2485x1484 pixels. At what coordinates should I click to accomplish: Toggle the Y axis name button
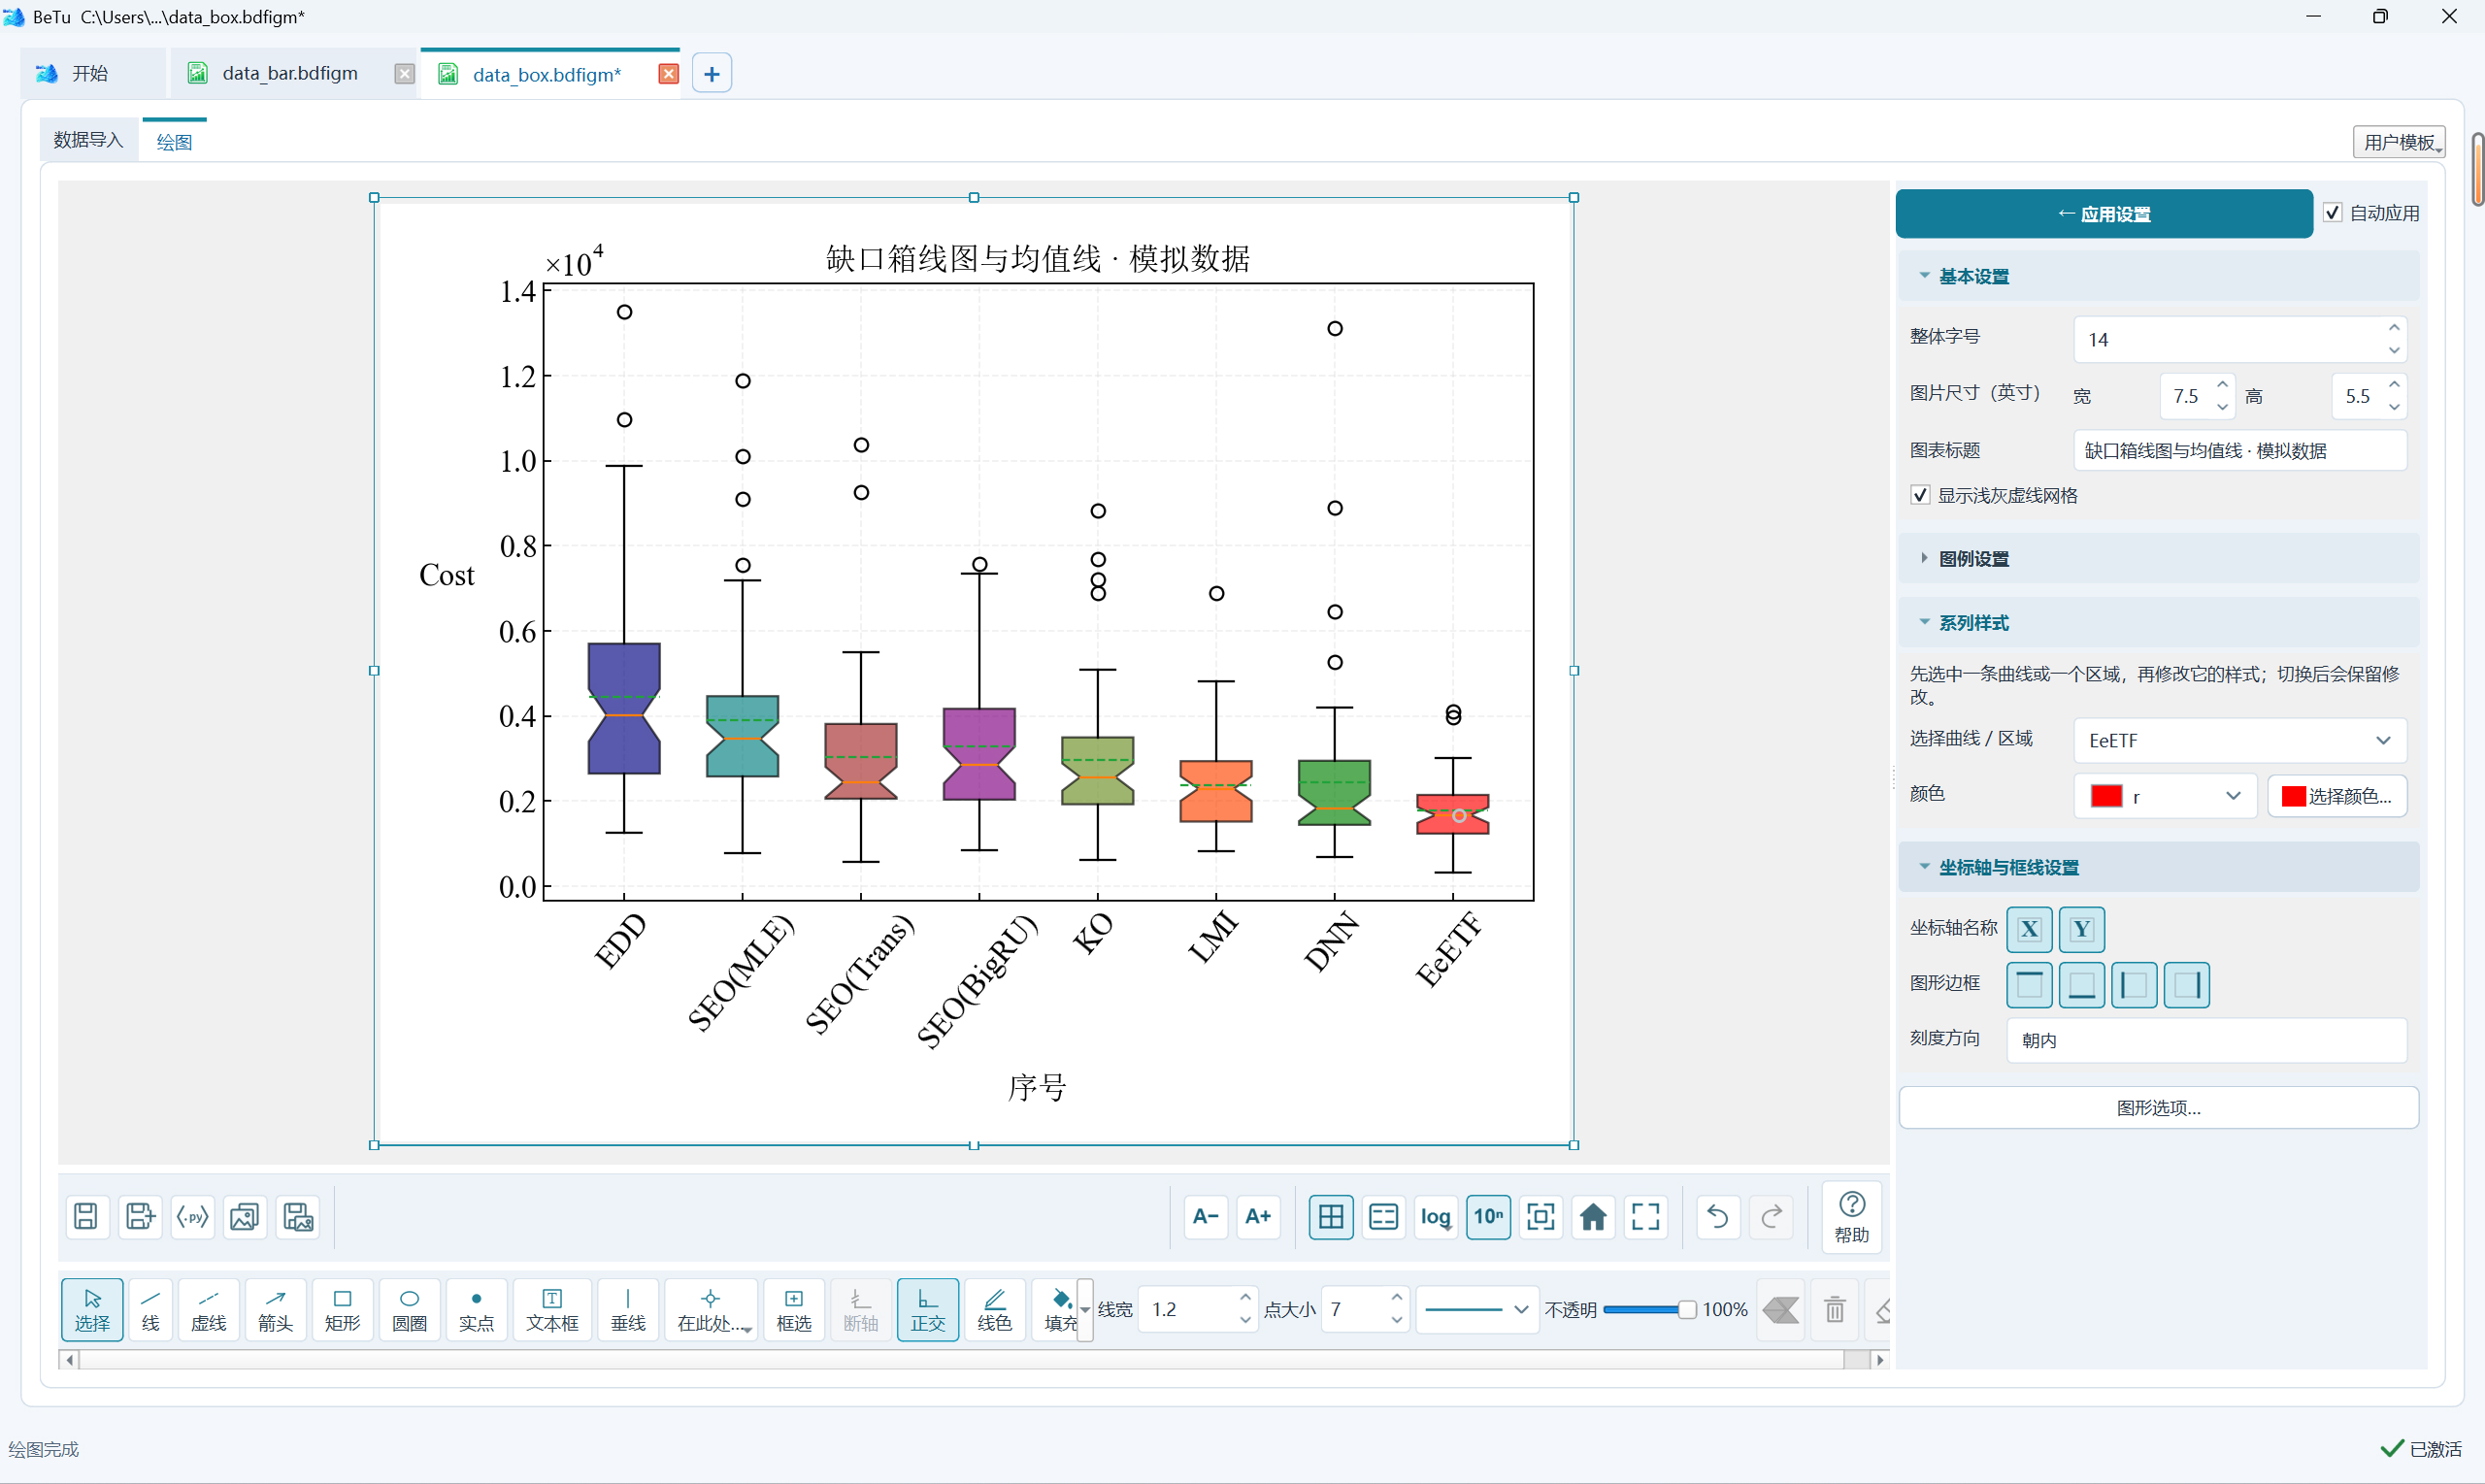[x=2081, y=929]
